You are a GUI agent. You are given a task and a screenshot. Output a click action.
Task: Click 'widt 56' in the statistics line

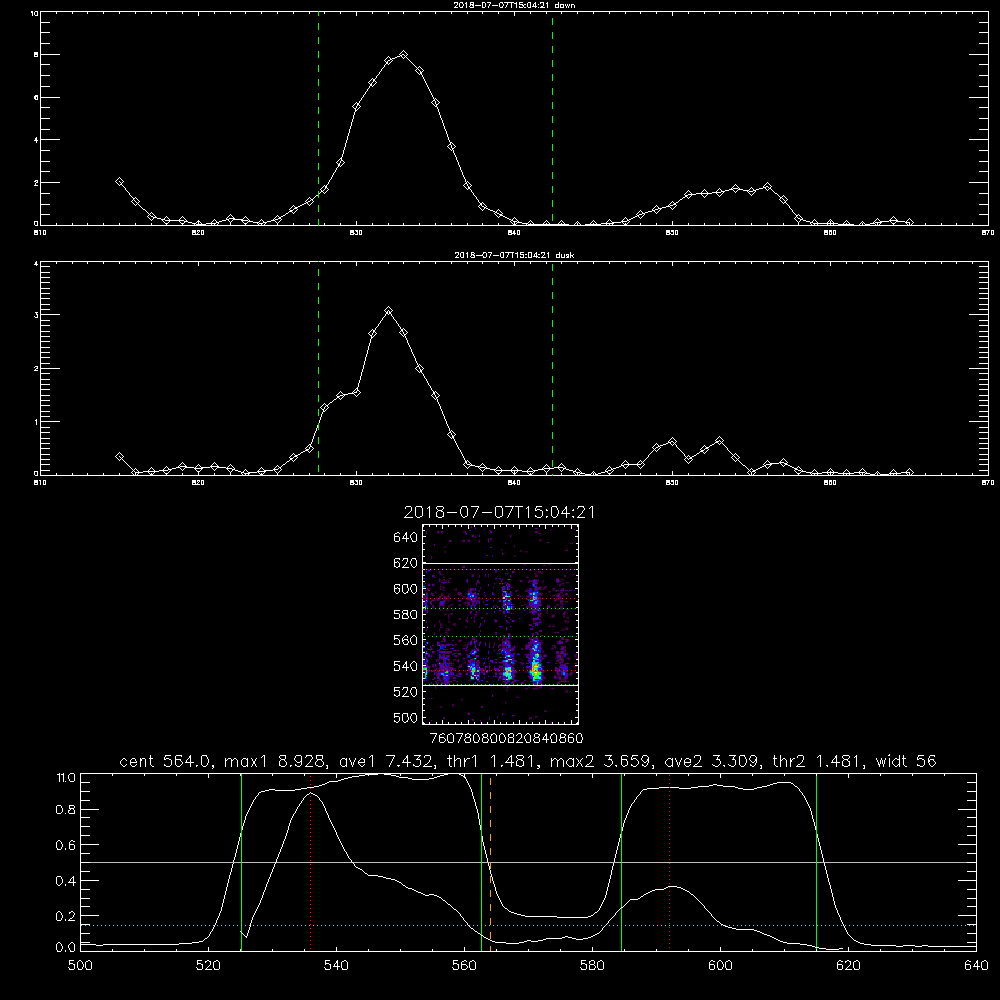[906, 761]
